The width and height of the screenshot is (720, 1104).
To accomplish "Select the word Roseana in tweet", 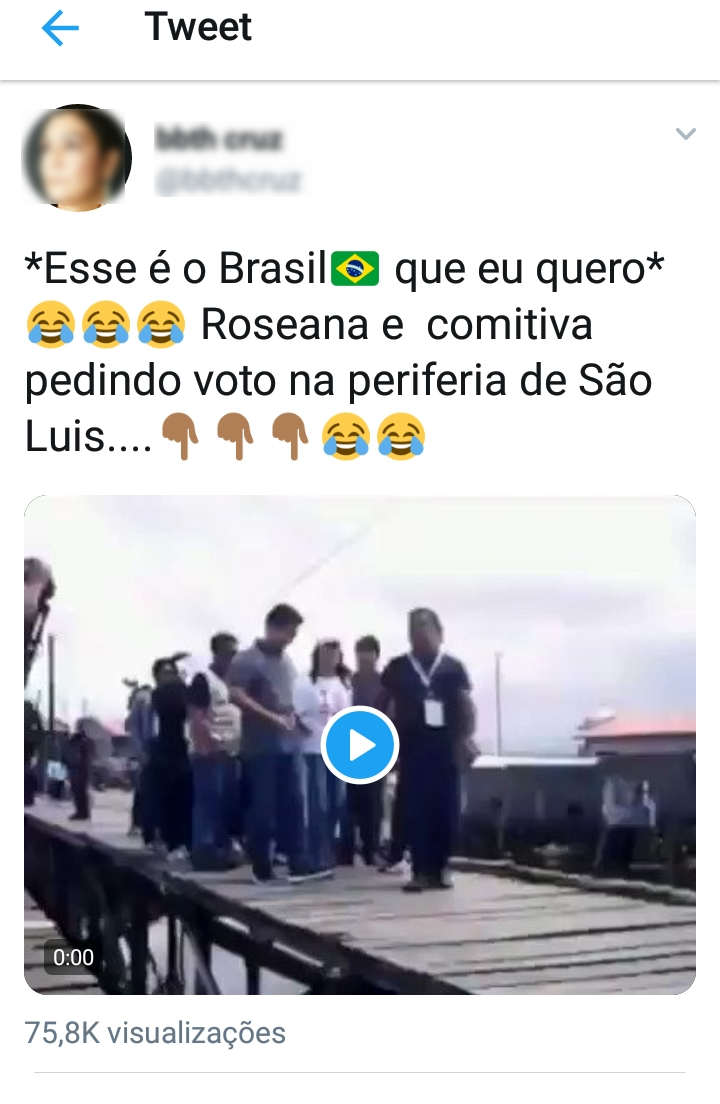I will pyautogui.click(x=285, y=325).
